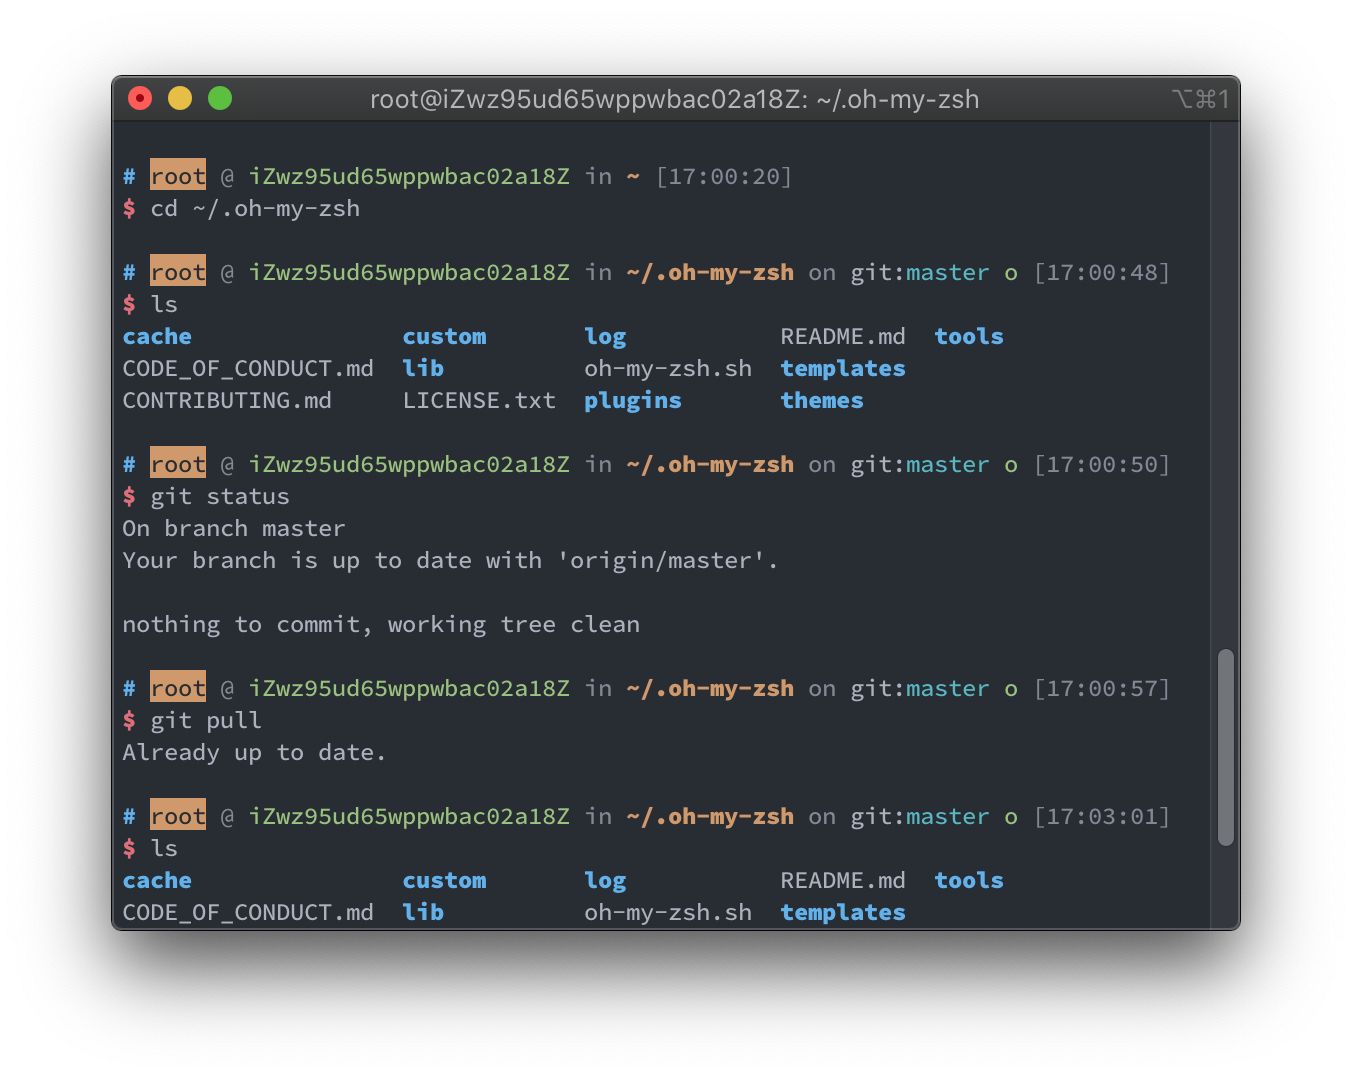The image size is (1352, 1078).
Task: Click the 'Already up to date.' output line
Action: tap(254, 753)
